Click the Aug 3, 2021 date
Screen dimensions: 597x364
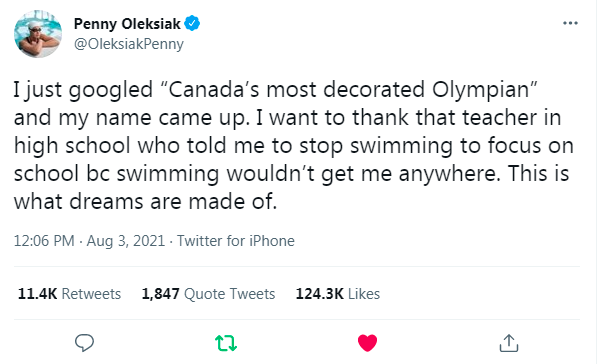[x=126, y=241]
